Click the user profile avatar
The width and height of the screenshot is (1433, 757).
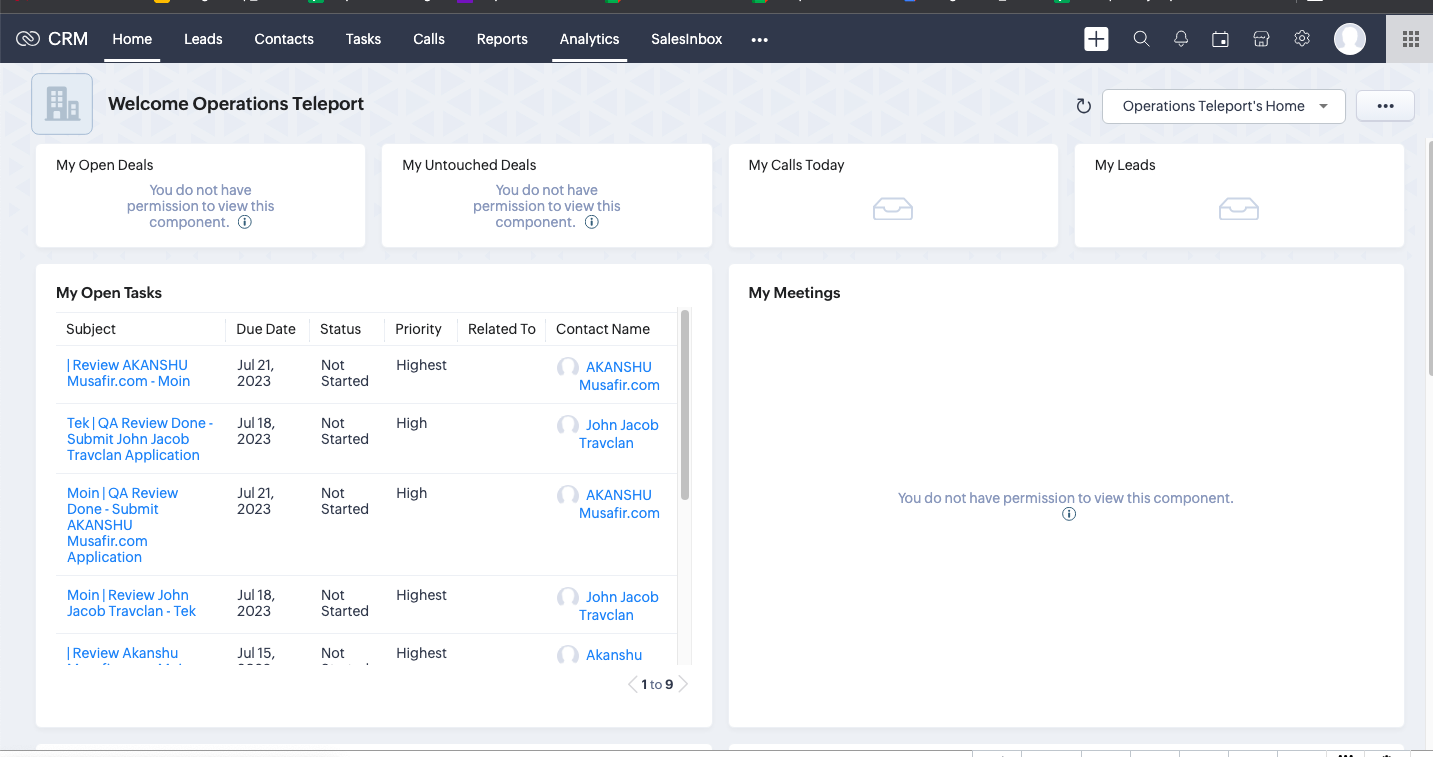tap(1350, 39)
